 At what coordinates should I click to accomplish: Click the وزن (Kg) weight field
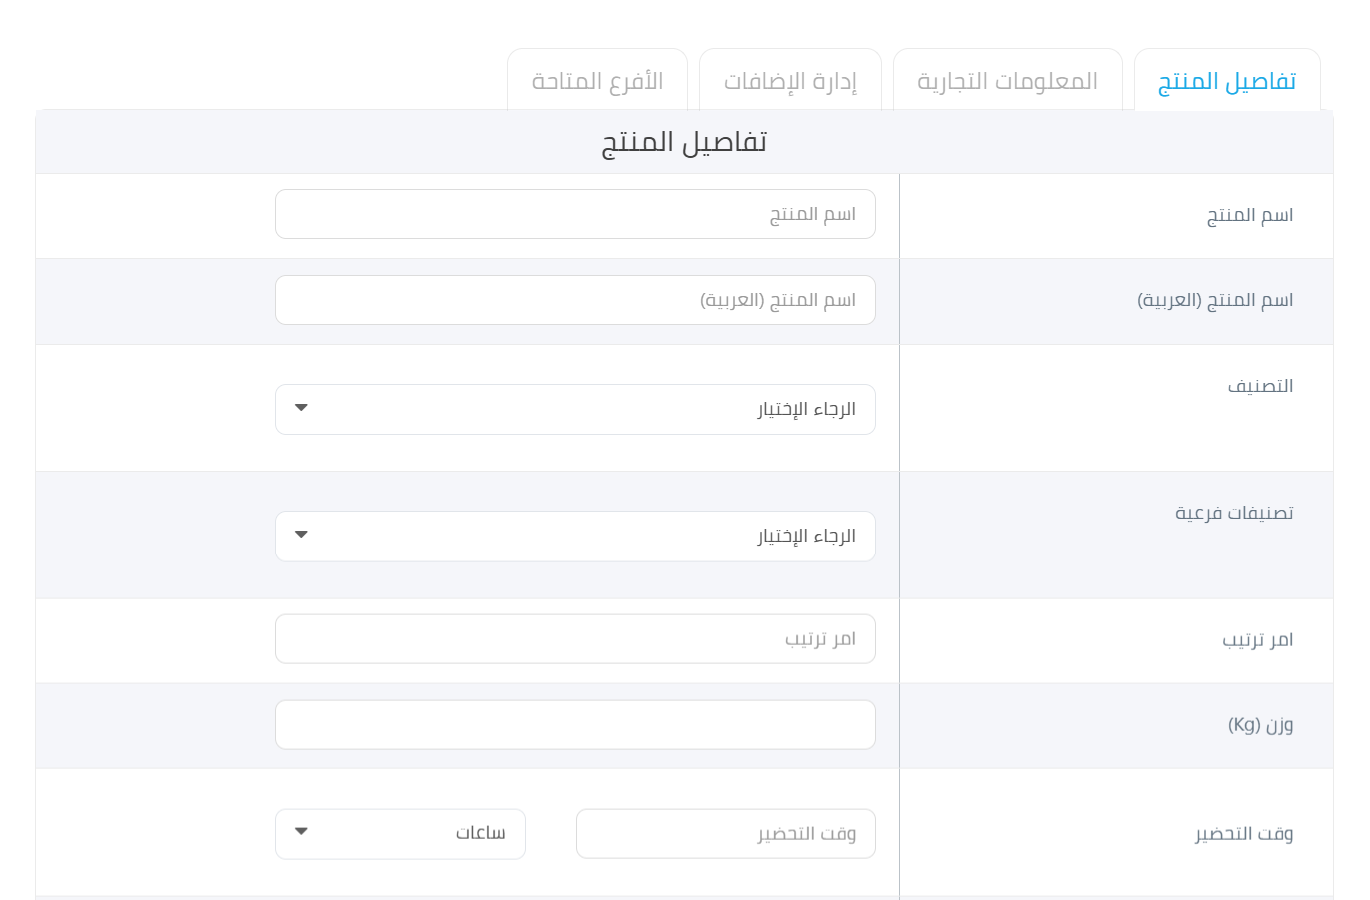[x=575, y=725]
